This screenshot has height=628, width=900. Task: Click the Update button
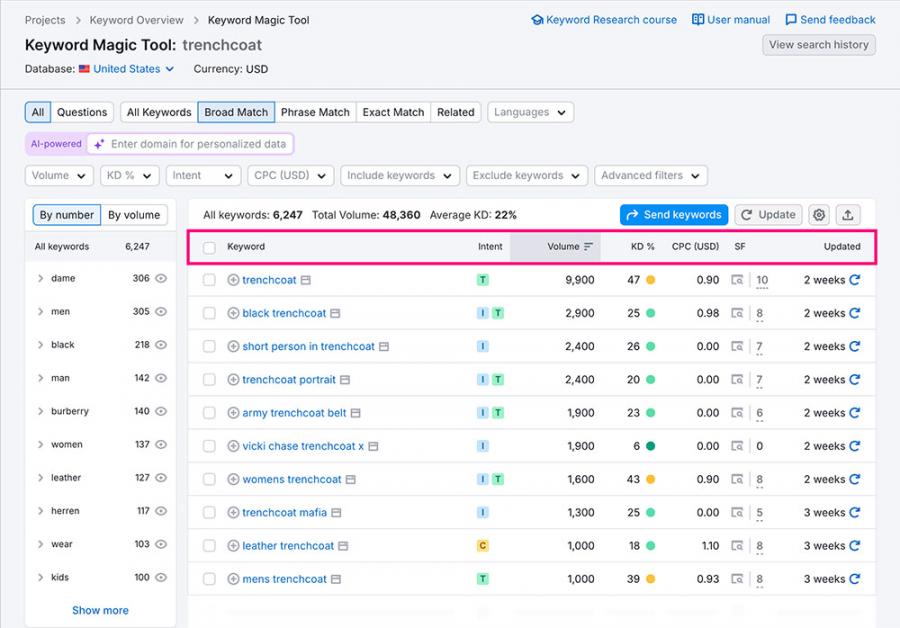(768, 215)
